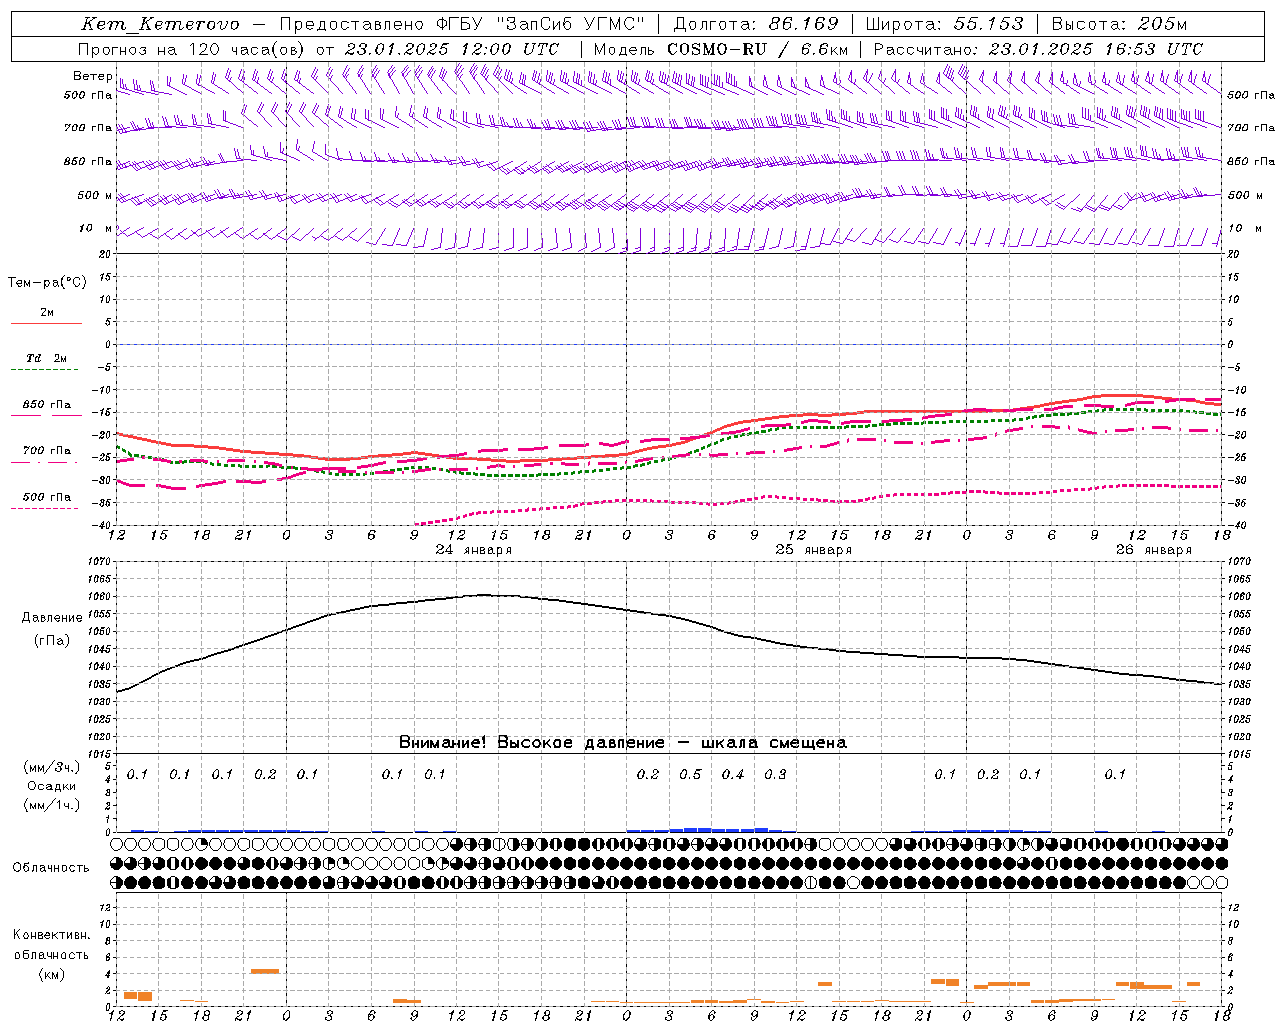Click the 26 января date label

coord(1153,550)
